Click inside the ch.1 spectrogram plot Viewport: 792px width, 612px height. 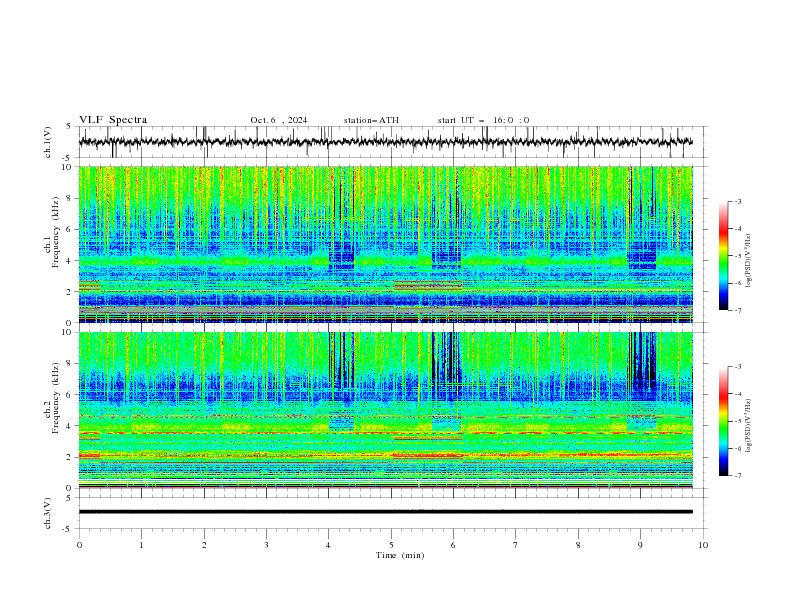tap(385, 244)
